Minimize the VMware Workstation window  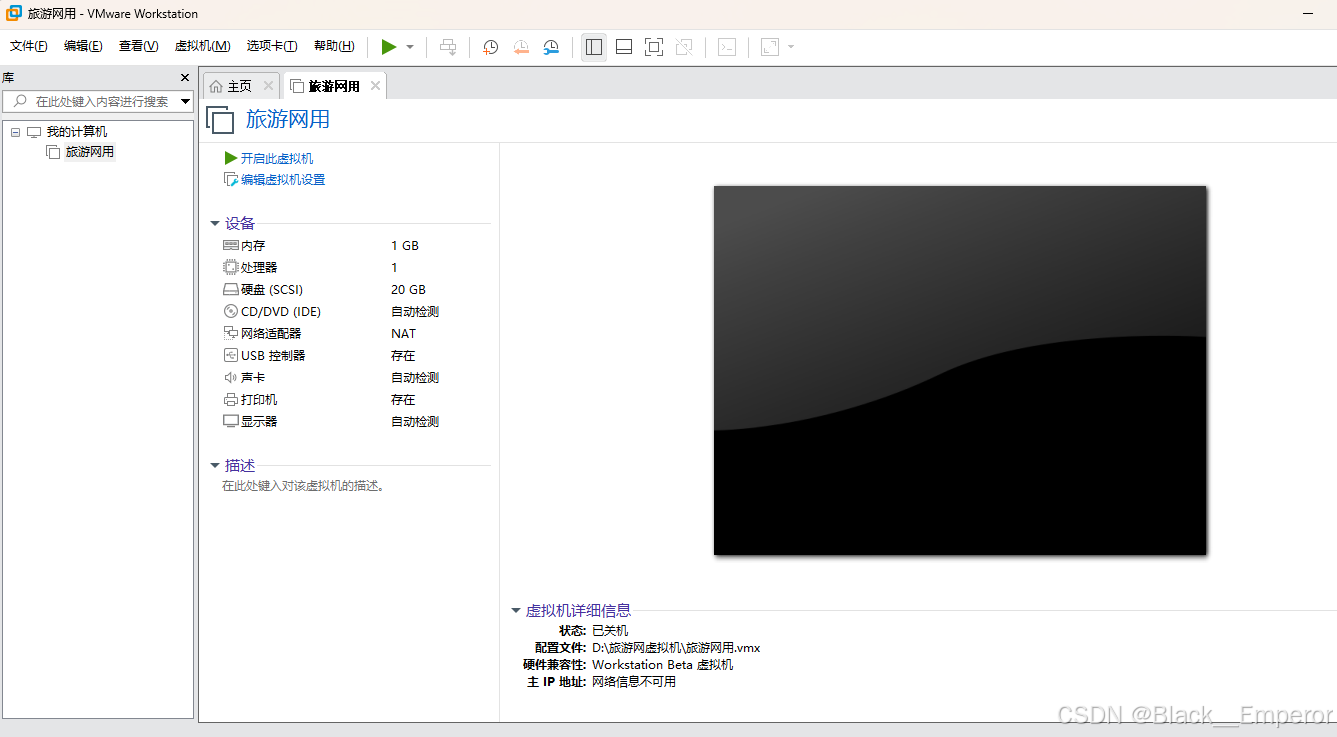point(1308,13)
